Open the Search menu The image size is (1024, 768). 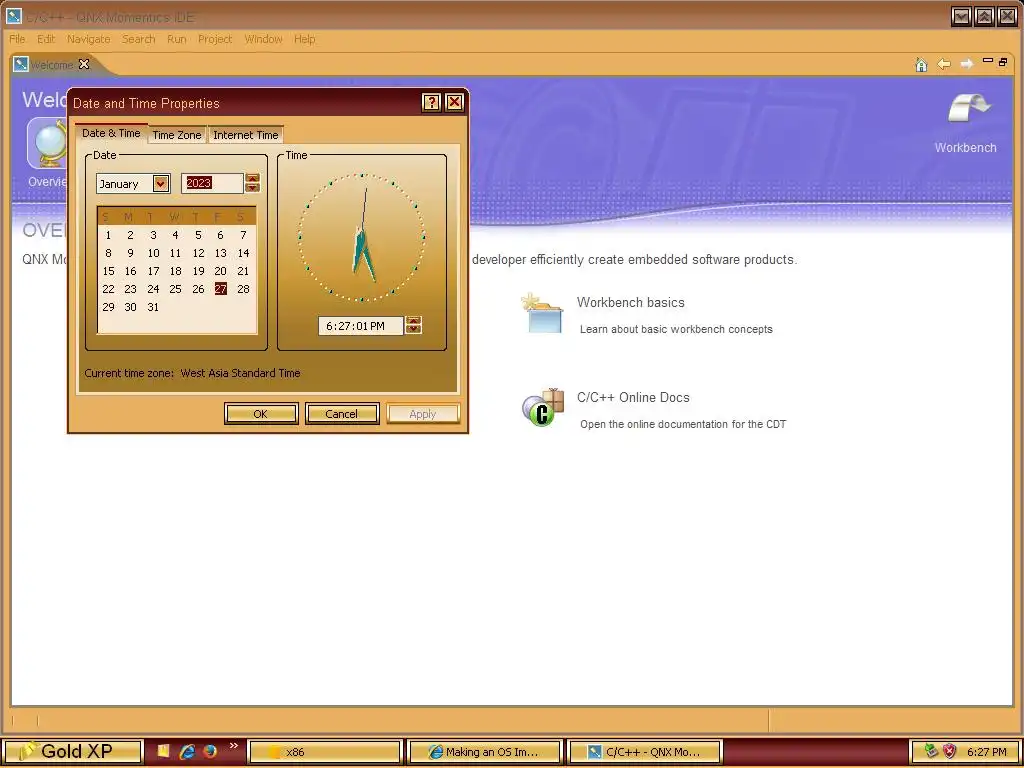tap(138, 39)
